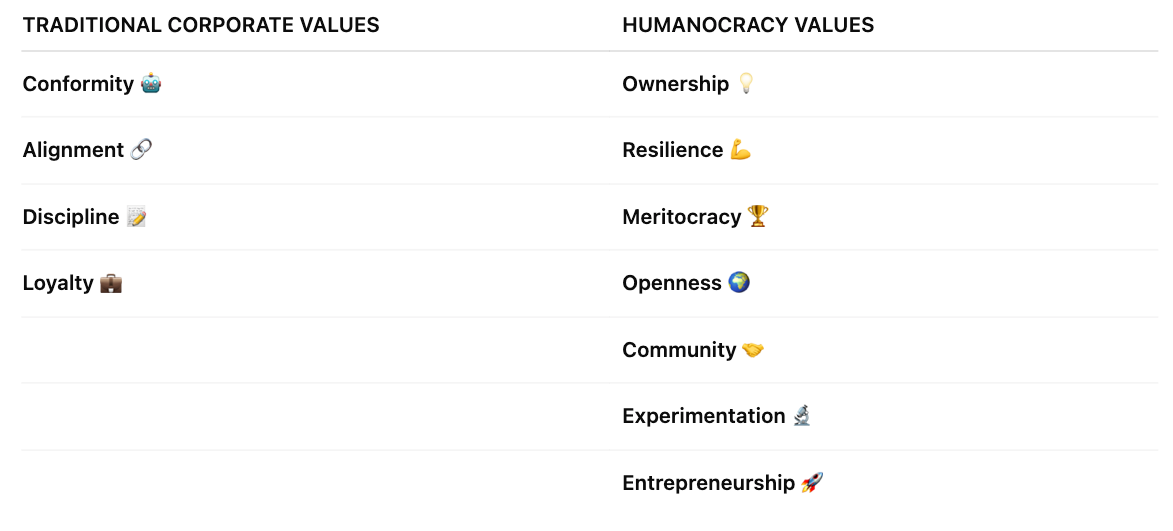Click the memo emoji beside Discipline
This screenshot has height=531, width=1173.
tap(137, 217)
